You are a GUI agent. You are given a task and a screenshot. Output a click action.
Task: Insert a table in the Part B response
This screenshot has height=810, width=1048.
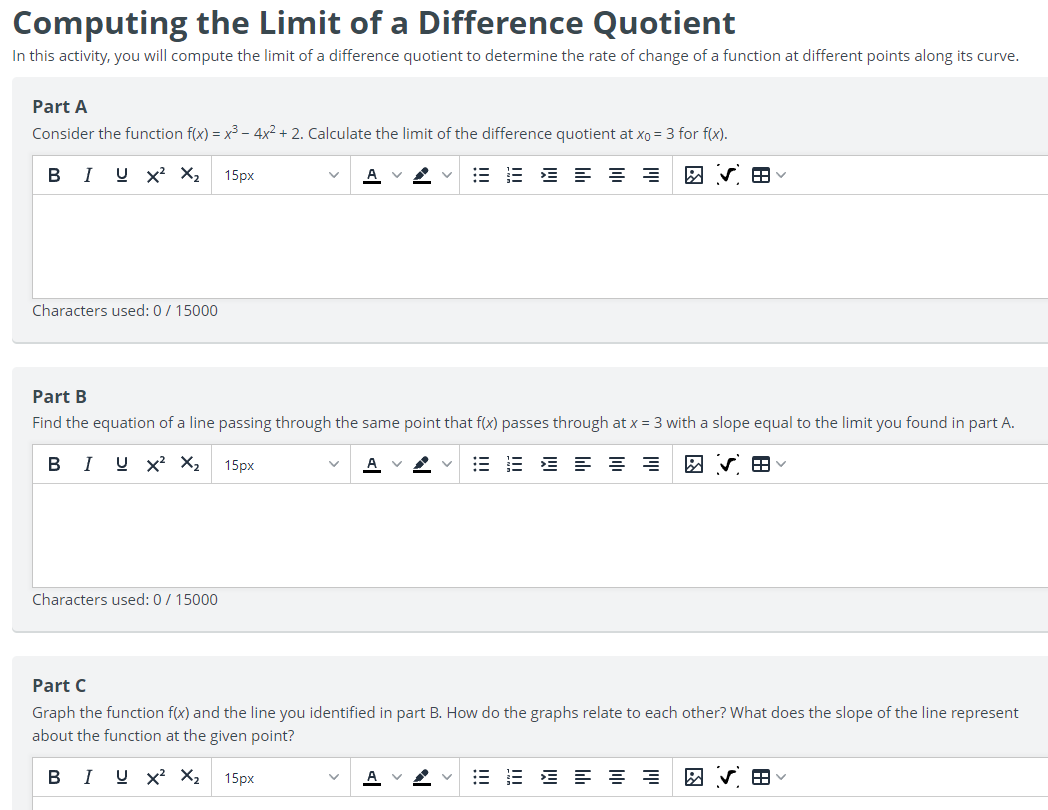pyautogui.click(x=762, y=464)
